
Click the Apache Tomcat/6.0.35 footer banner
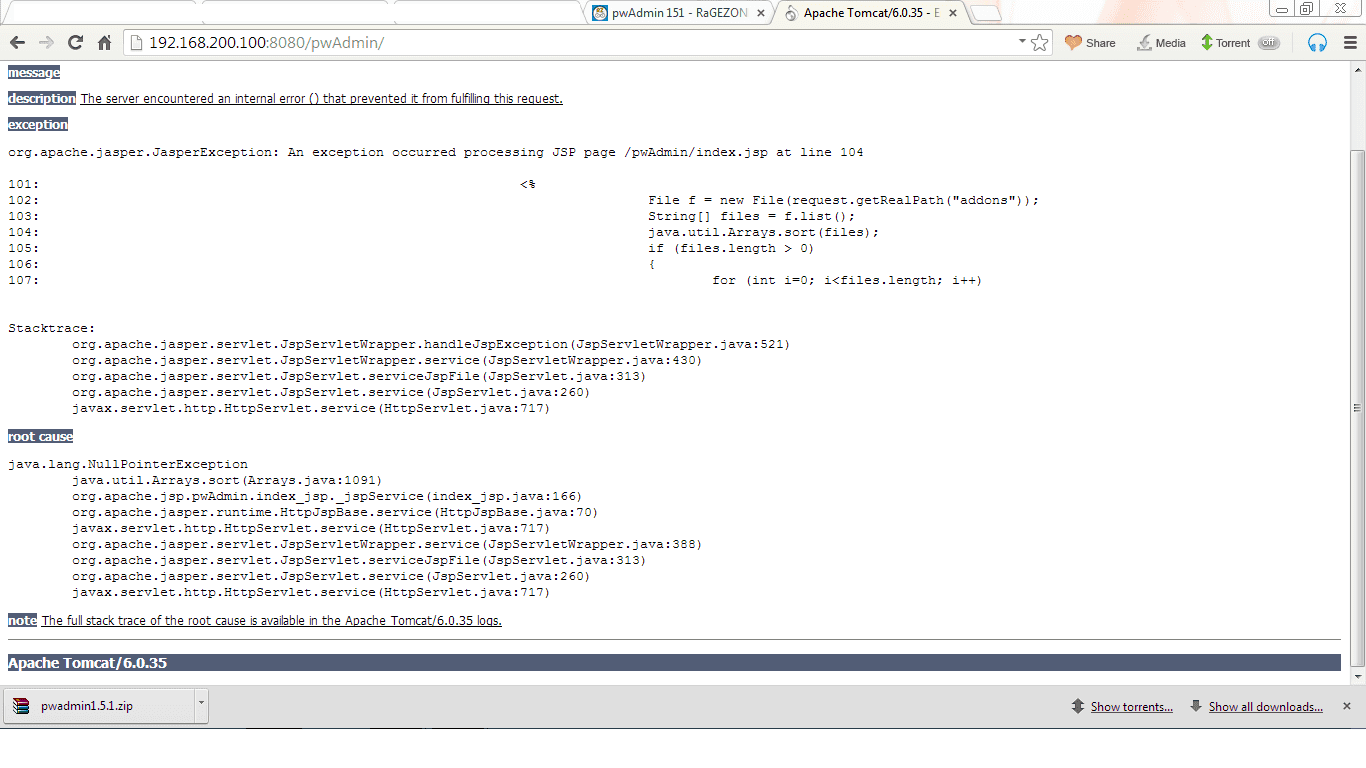tap(674, 663)
